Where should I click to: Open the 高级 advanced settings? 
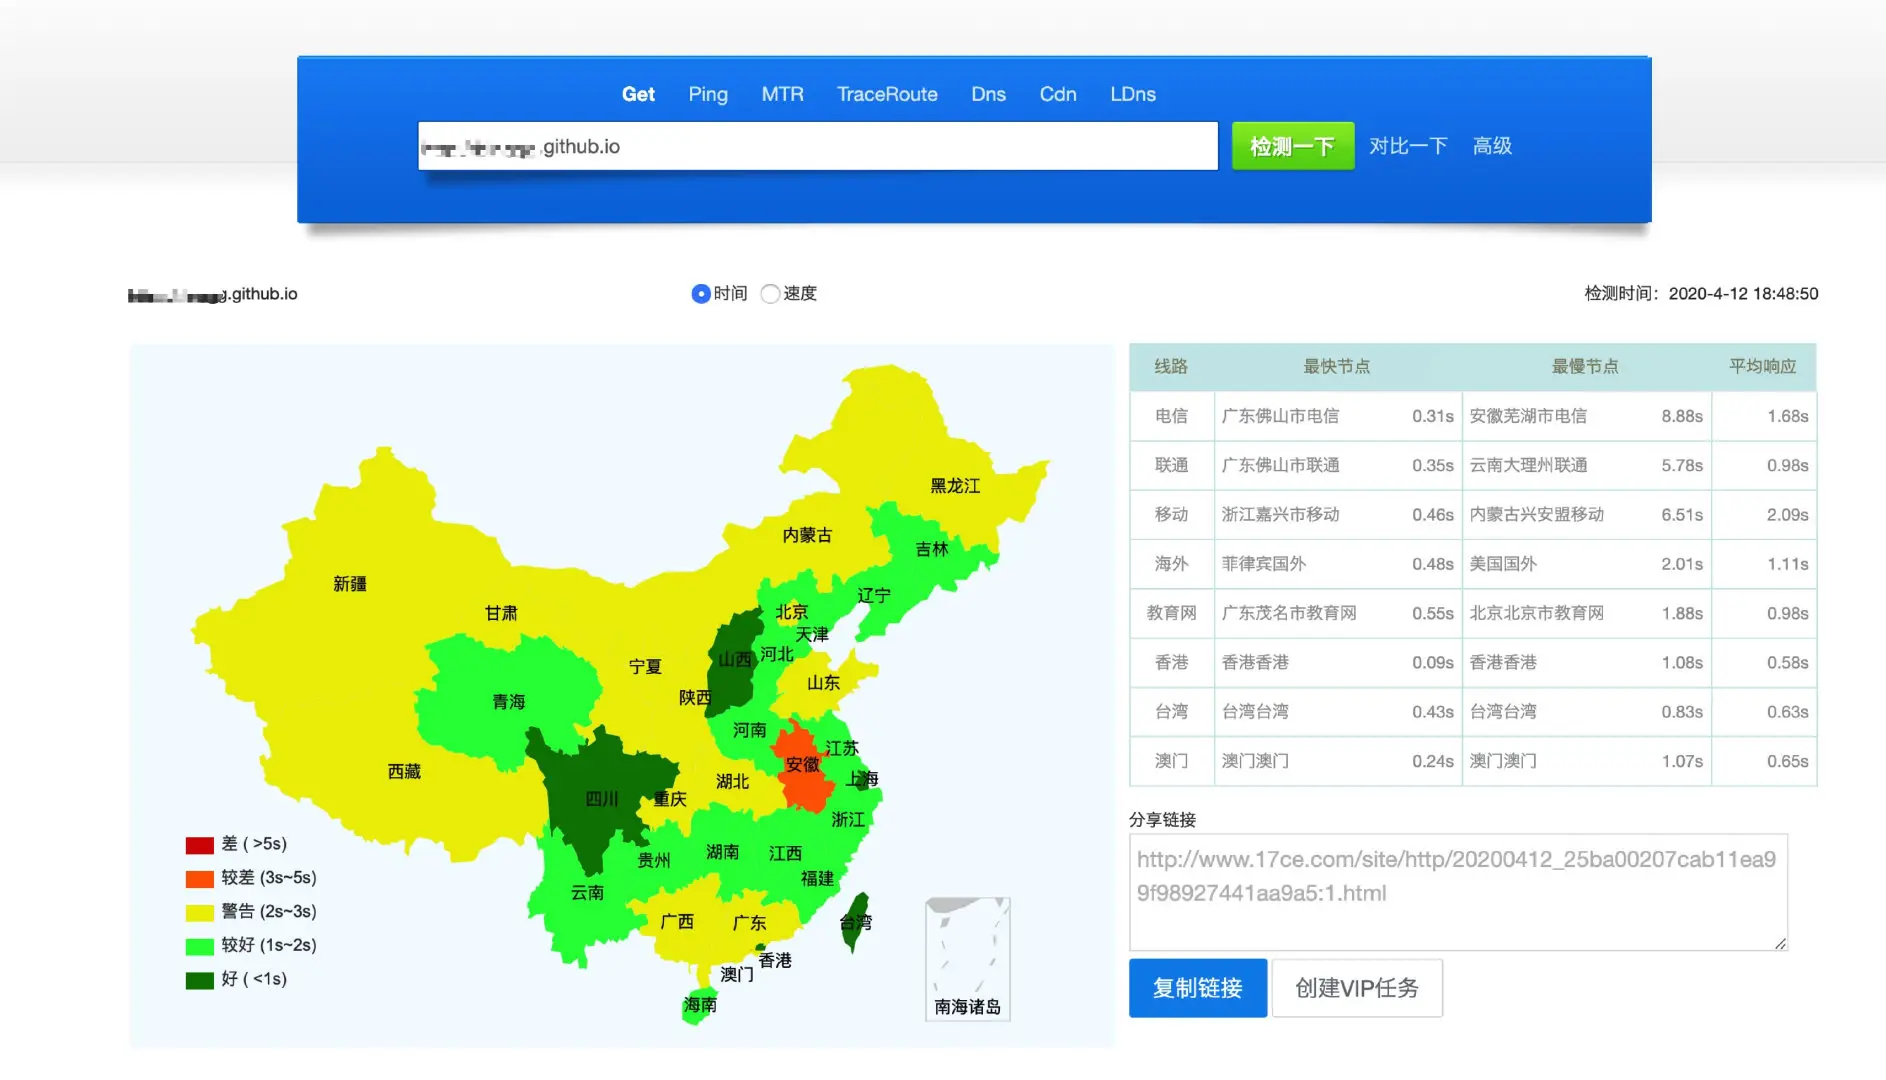pos(1492,145)
